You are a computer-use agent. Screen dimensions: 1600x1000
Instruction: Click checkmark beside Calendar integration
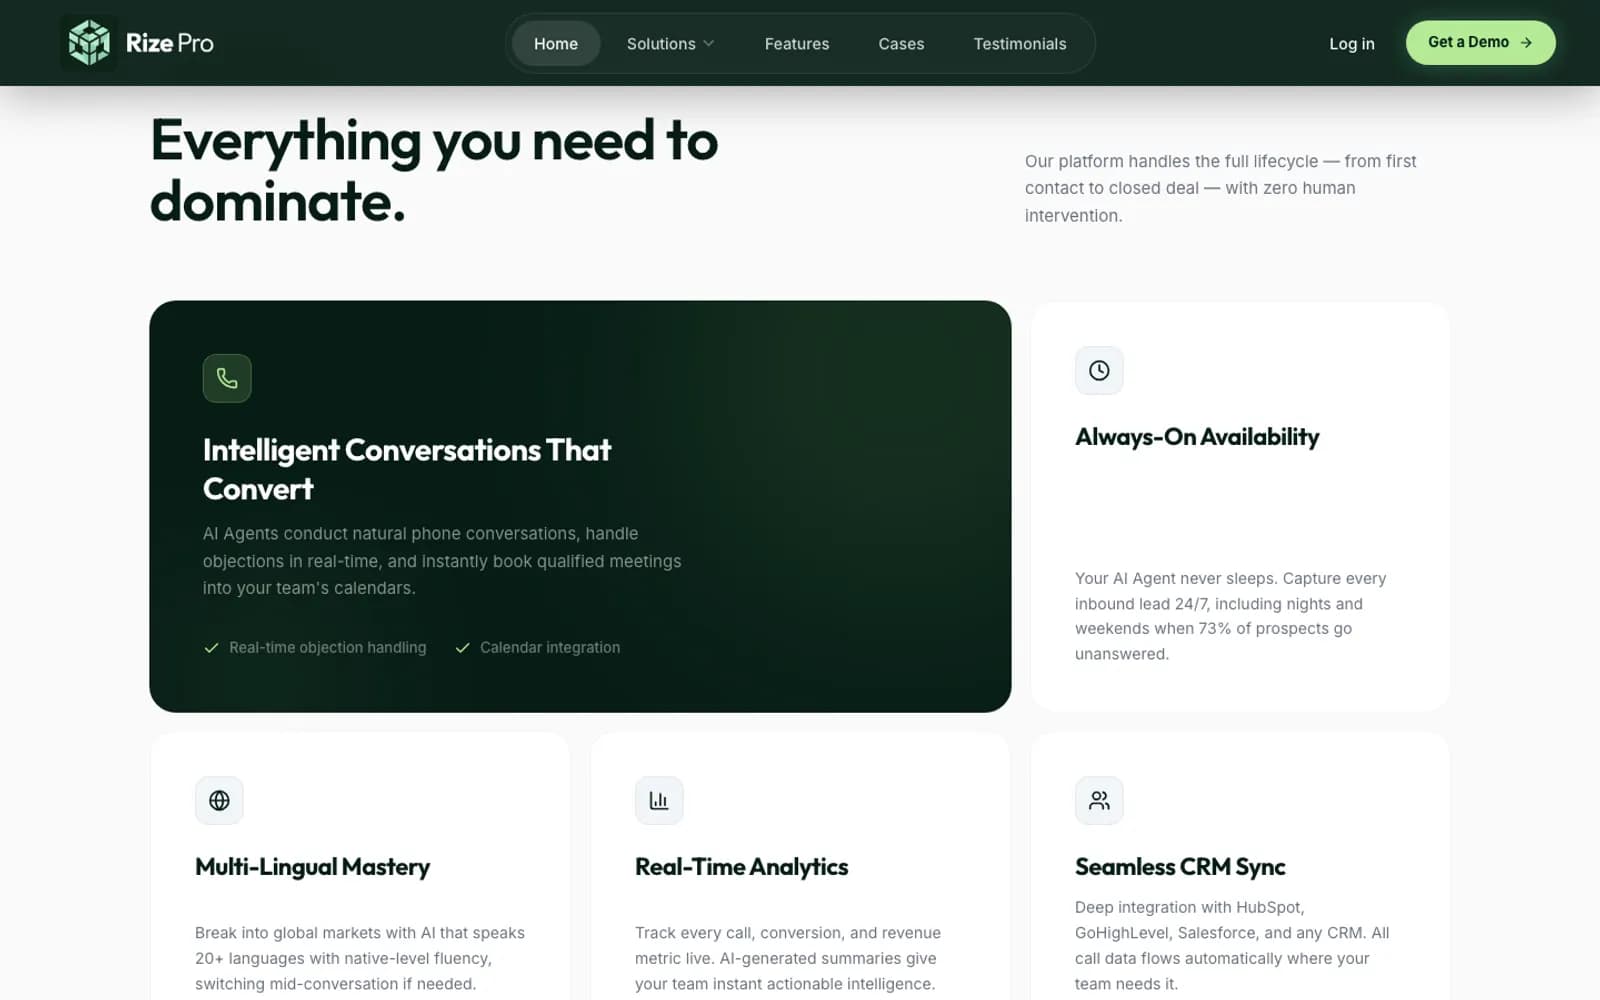[462, 648]
